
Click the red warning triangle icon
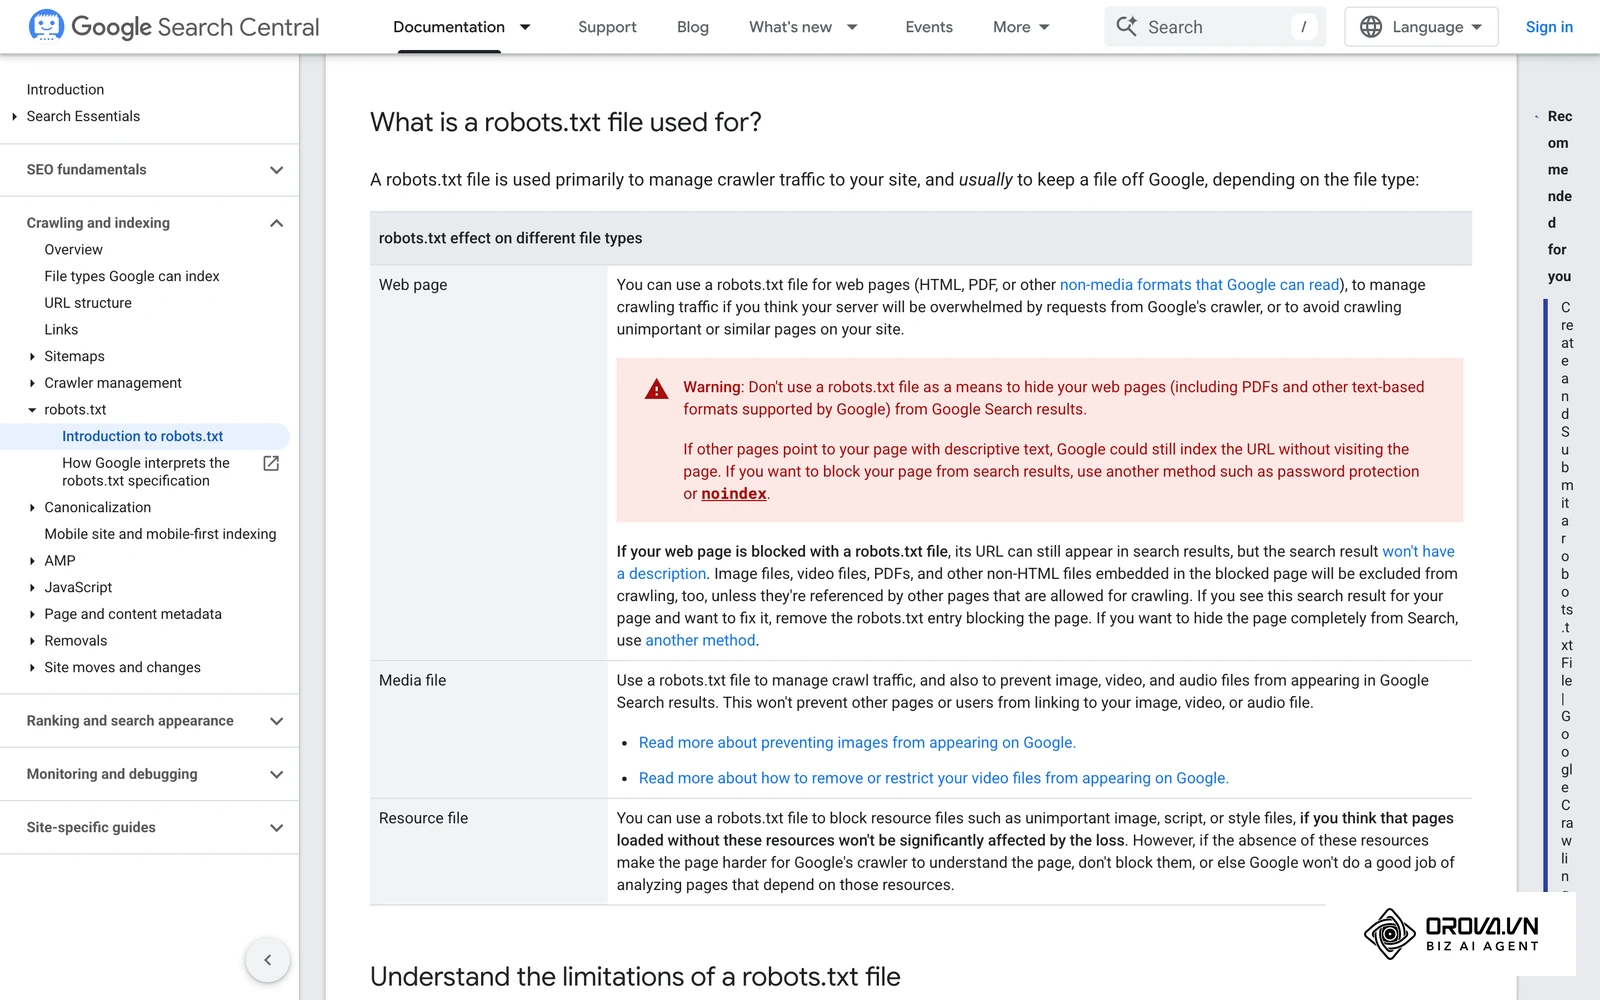(657, 389)
